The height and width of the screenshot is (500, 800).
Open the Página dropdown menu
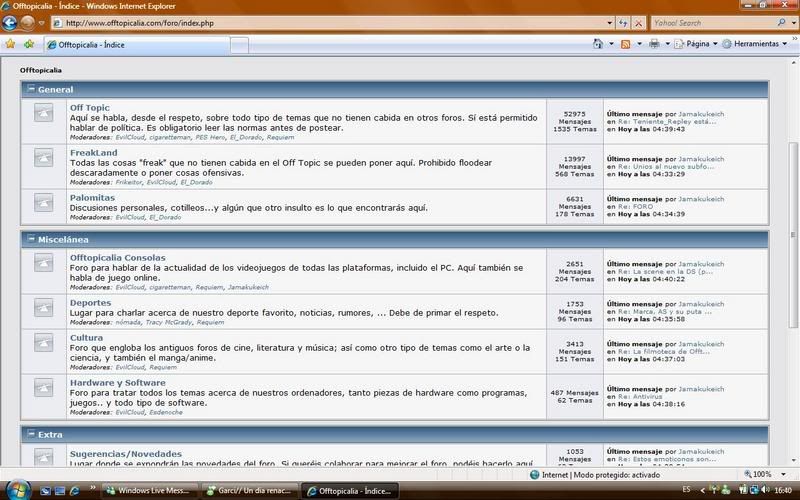(696, 44)
